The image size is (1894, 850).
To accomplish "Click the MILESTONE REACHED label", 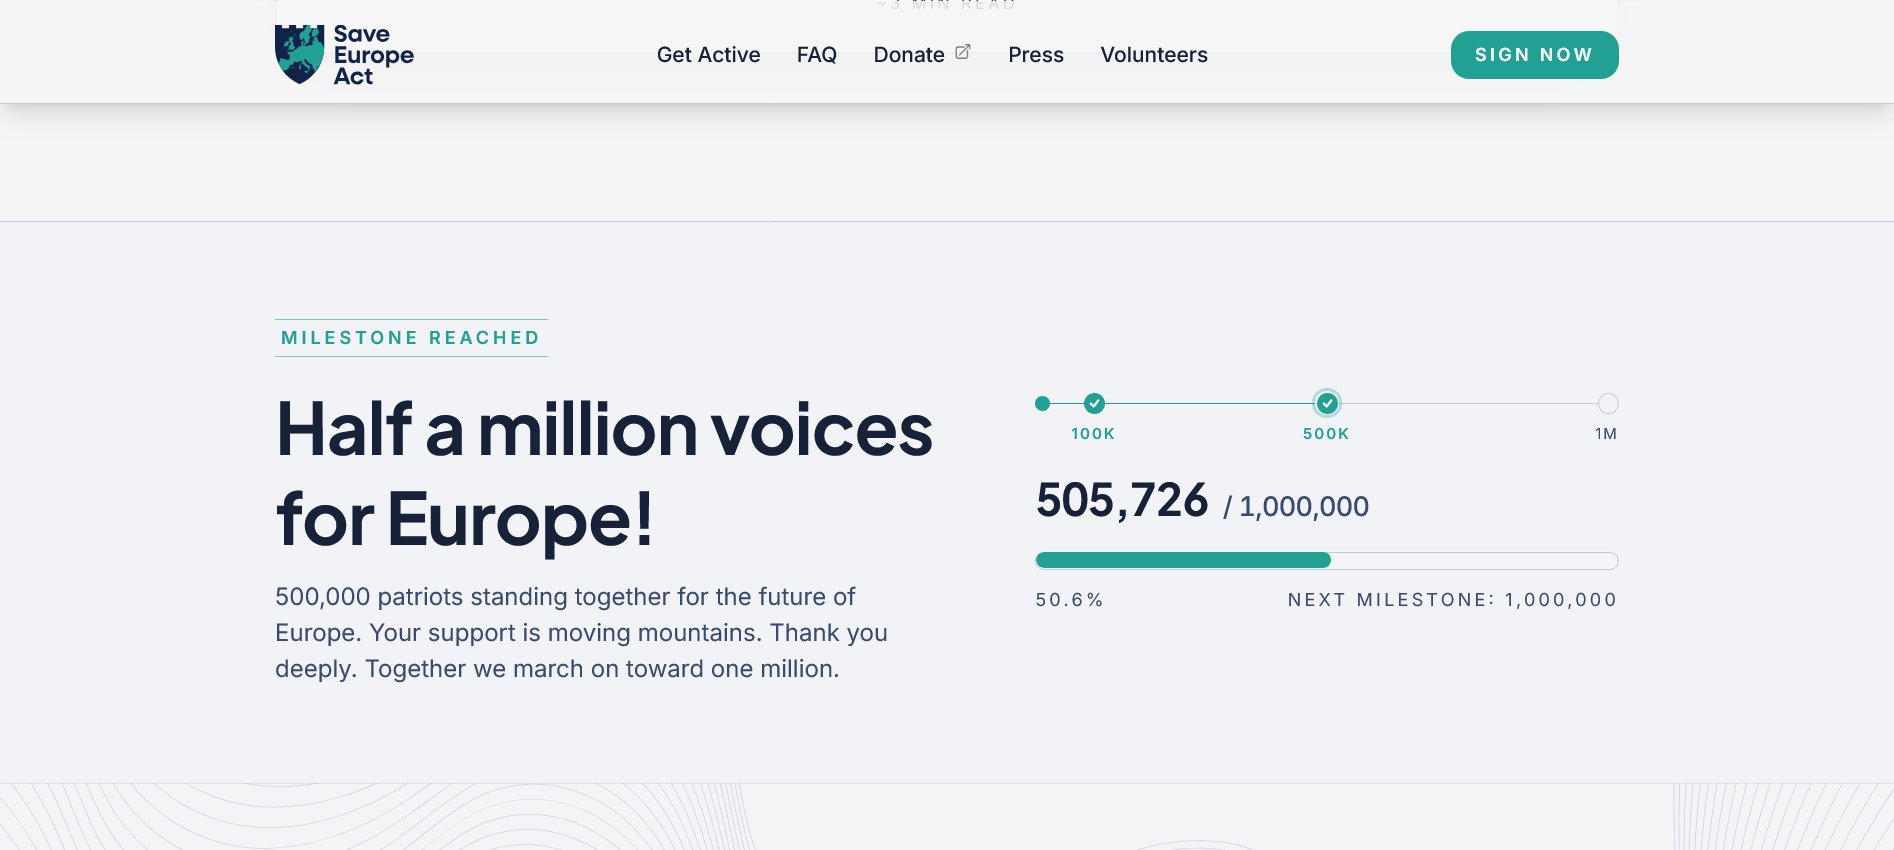I will [411, 338].
